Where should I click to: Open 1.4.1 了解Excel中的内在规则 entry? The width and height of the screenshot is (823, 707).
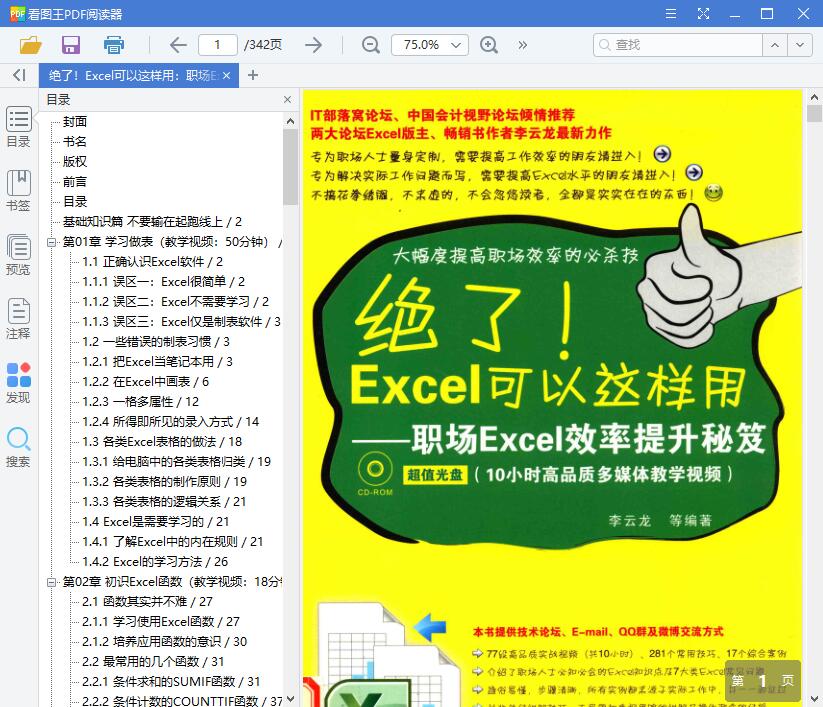[x=173, y=542]
